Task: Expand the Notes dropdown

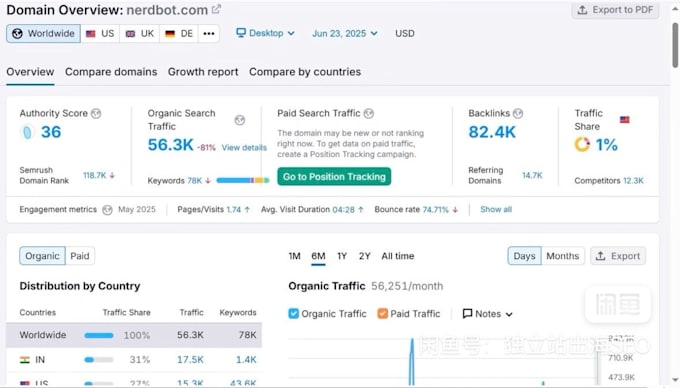Action: tap(487, 313)
